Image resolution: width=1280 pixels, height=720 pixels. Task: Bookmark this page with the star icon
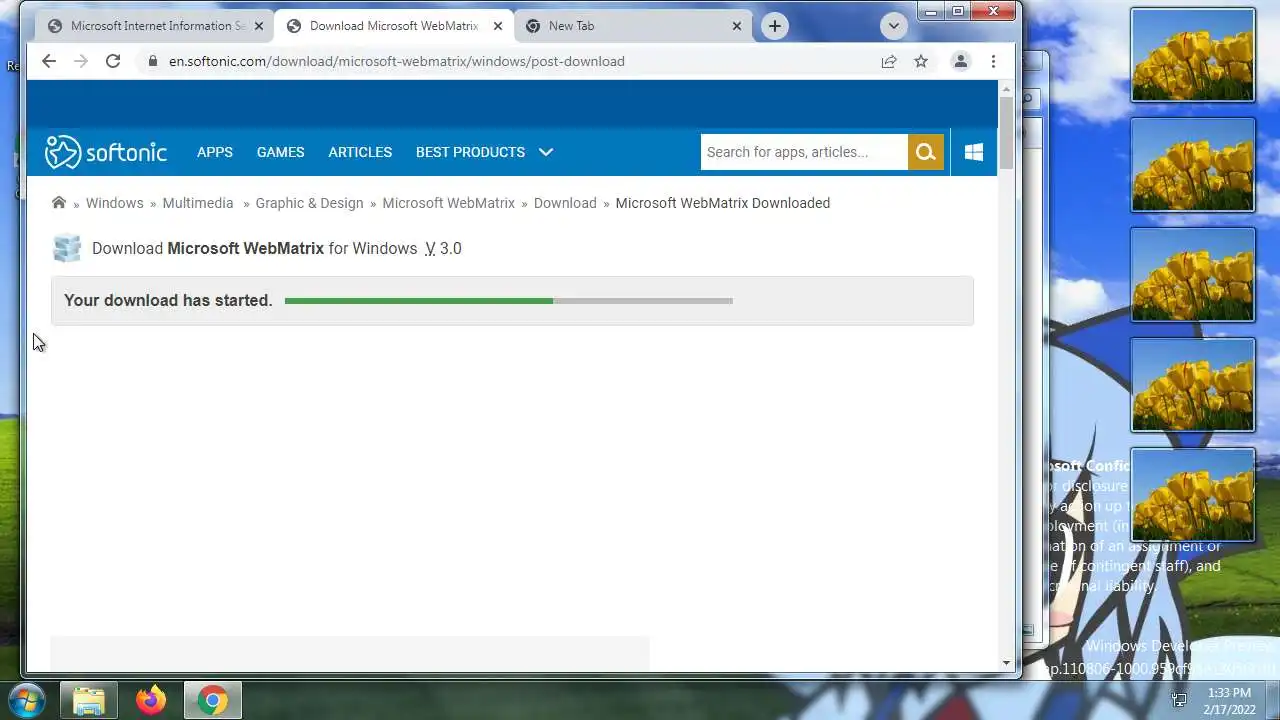point(921,61)
